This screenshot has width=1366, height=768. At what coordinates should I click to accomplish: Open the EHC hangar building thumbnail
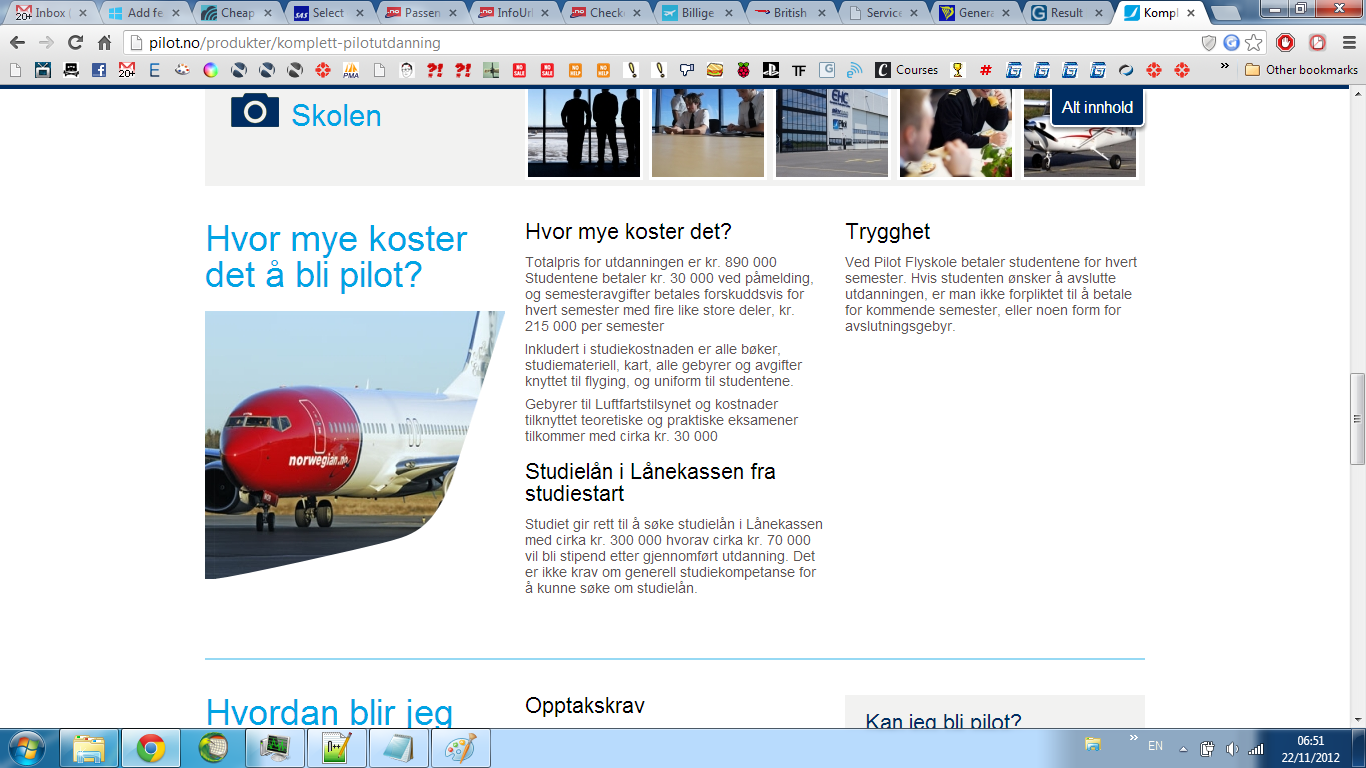[832, 132]
